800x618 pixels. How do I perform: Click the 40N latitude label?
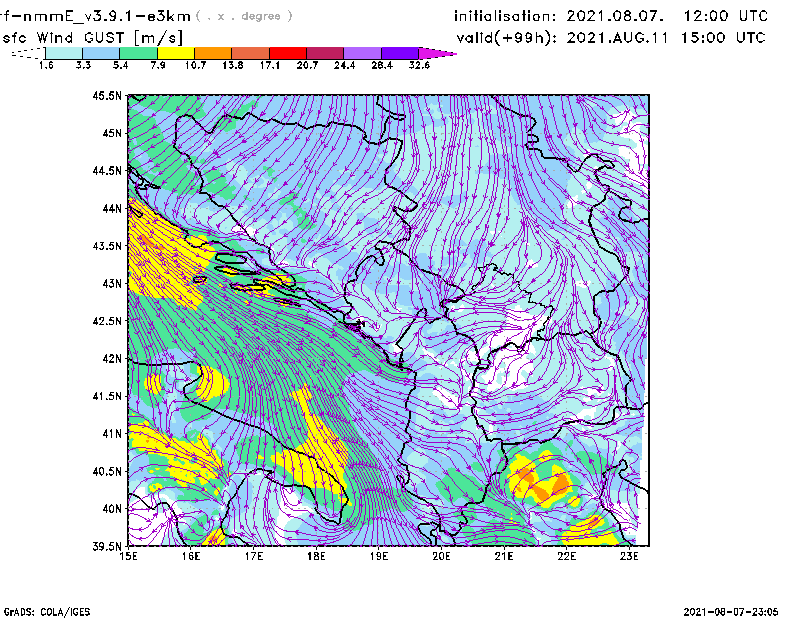click(x=112, y=509)
